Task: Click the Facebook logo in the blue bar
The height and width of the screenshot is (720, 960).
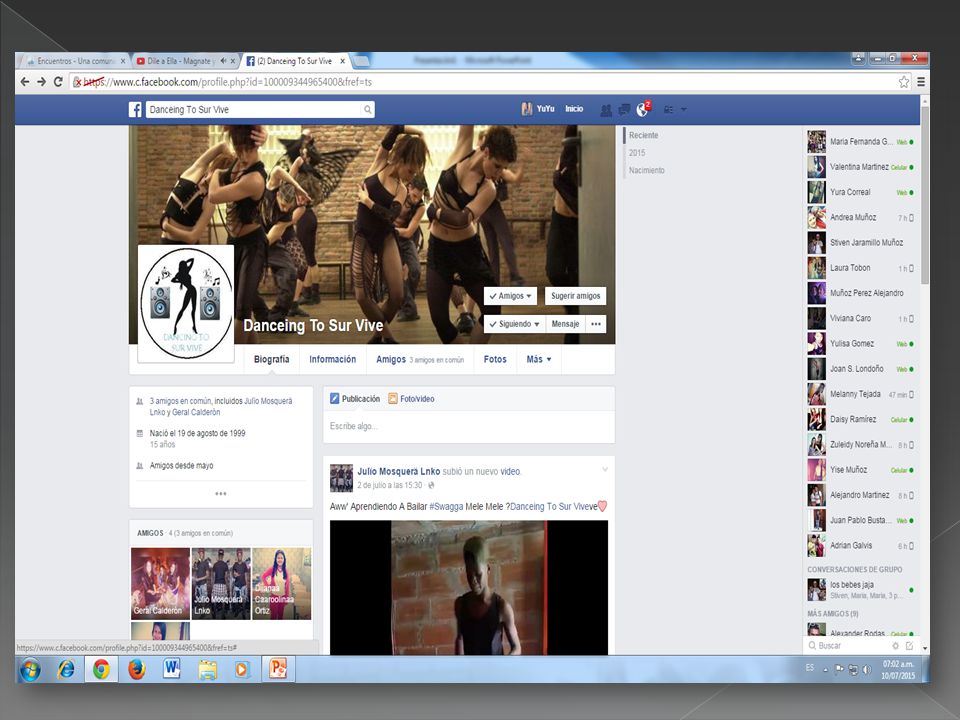Action: tap(135, 110)
